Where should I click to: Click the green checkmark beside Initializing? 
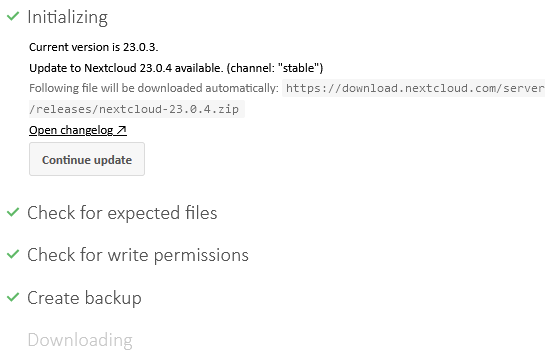pyautogui.click(x=13, y=16)
